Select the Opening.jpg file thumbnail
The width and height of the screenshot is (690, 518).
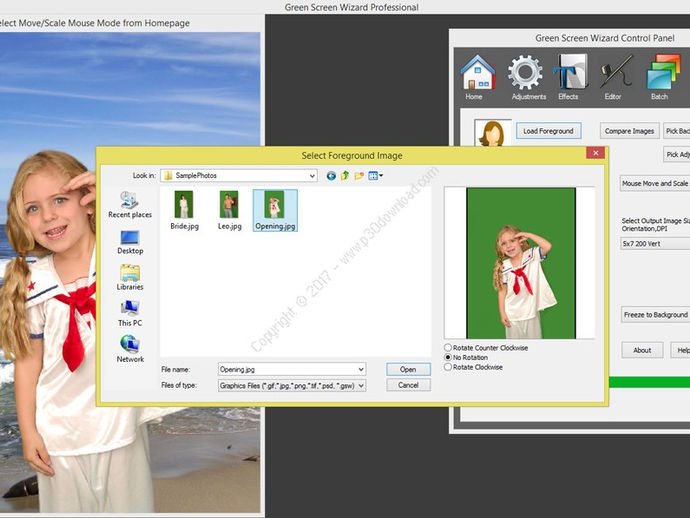click(275, 210)
